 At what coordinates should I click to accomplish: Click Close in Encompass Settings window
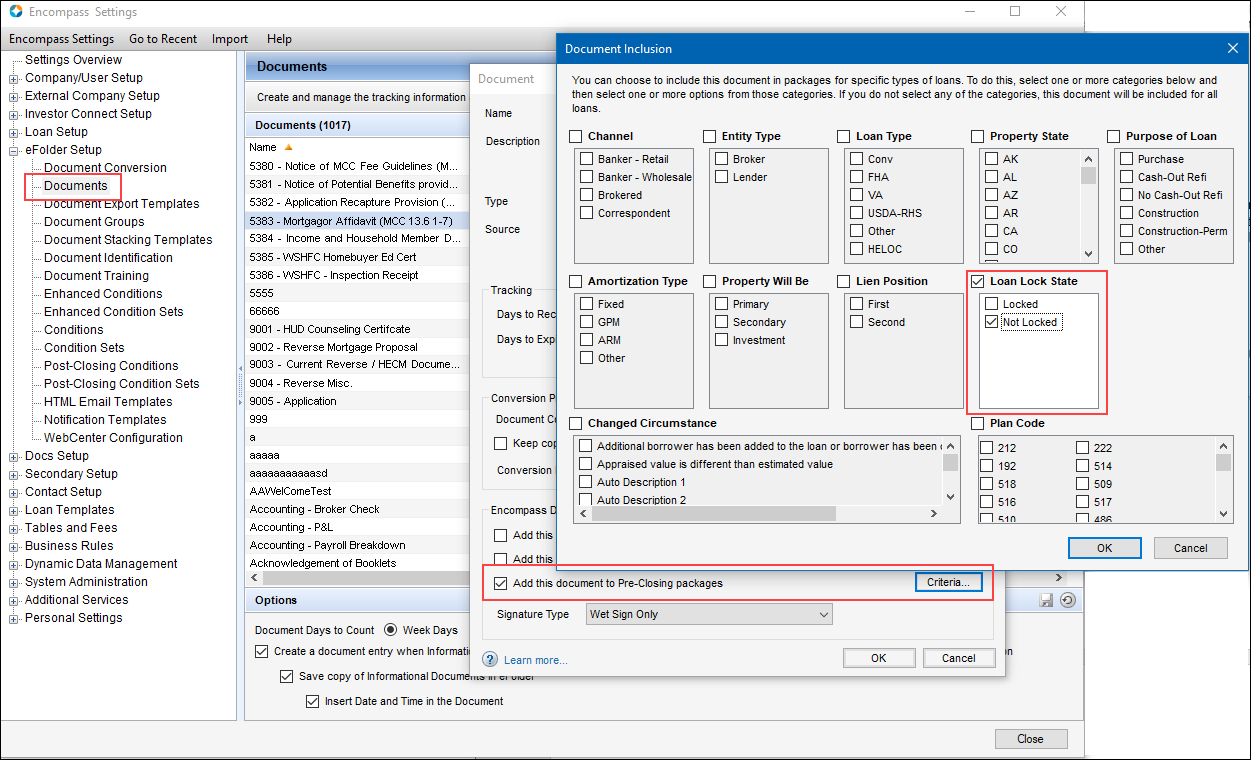[1031, 739]
